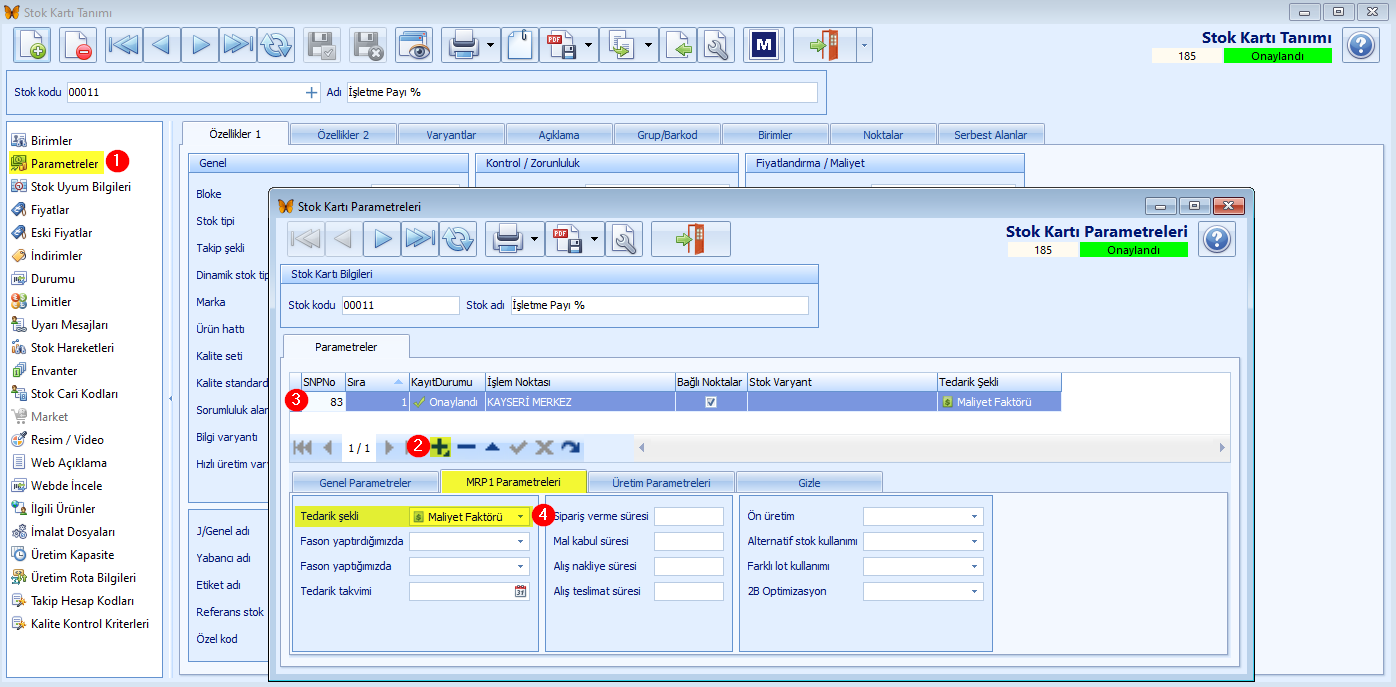The height and width of the screenshot is (687, 1396).
Task: Open wrench settings in Stok Kartı Tanımı toolbar
Action: [x=716, y=45]
